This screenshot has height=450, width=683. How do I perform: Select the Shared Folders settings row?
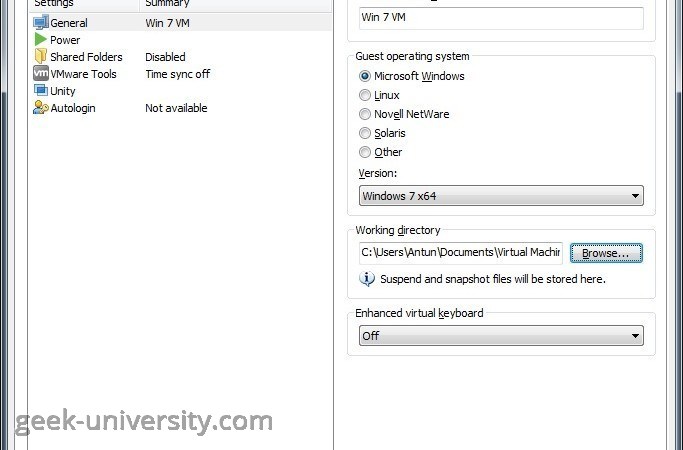[x=180, y=57]
